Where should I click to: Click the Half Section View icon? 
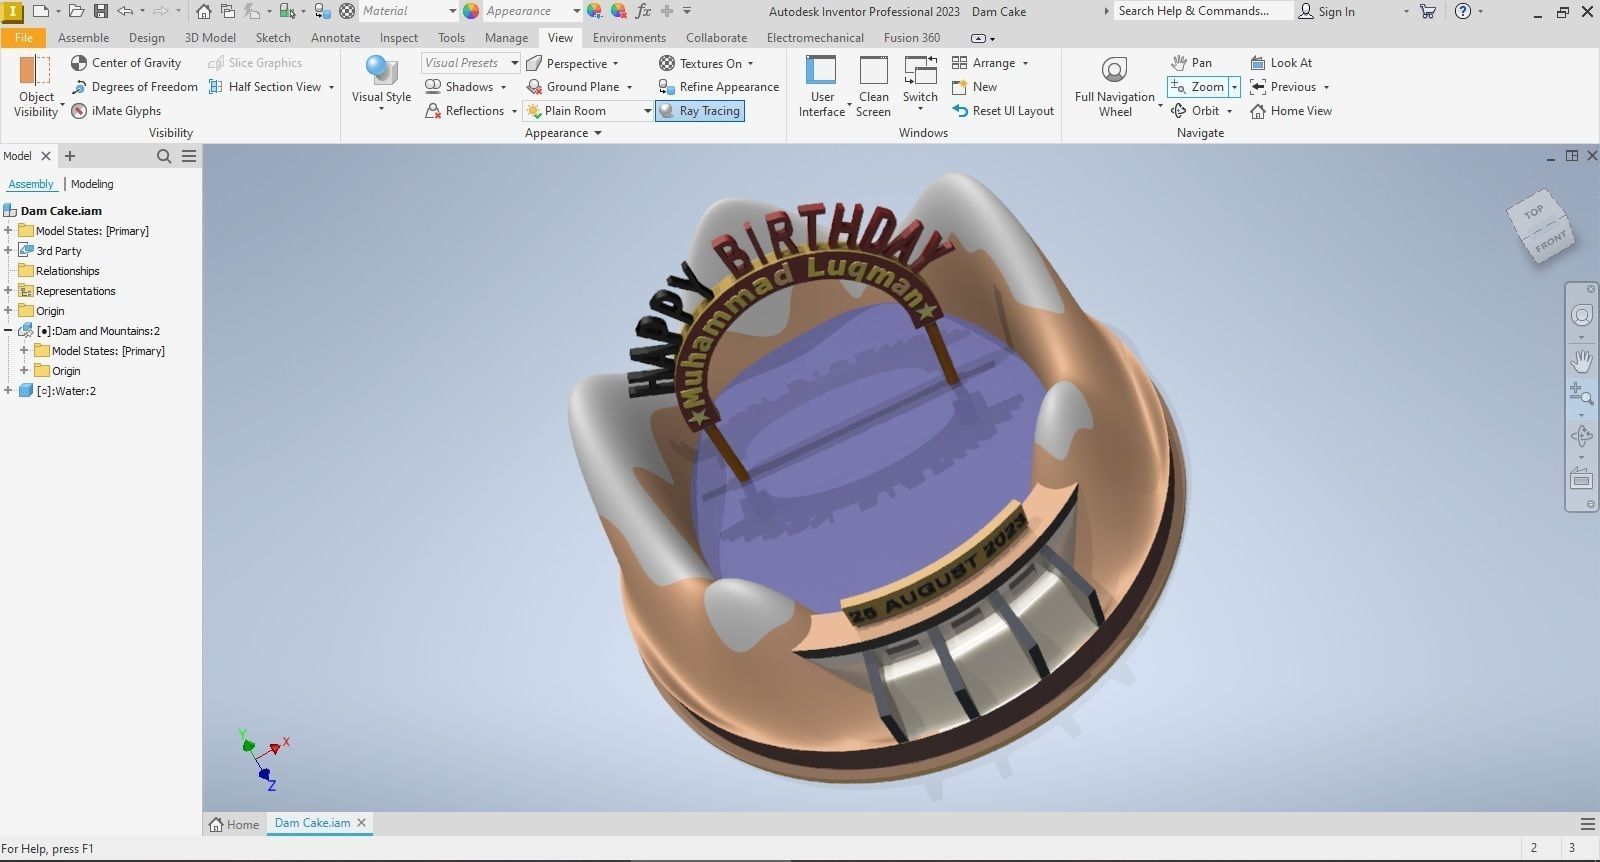pos(215,87)
